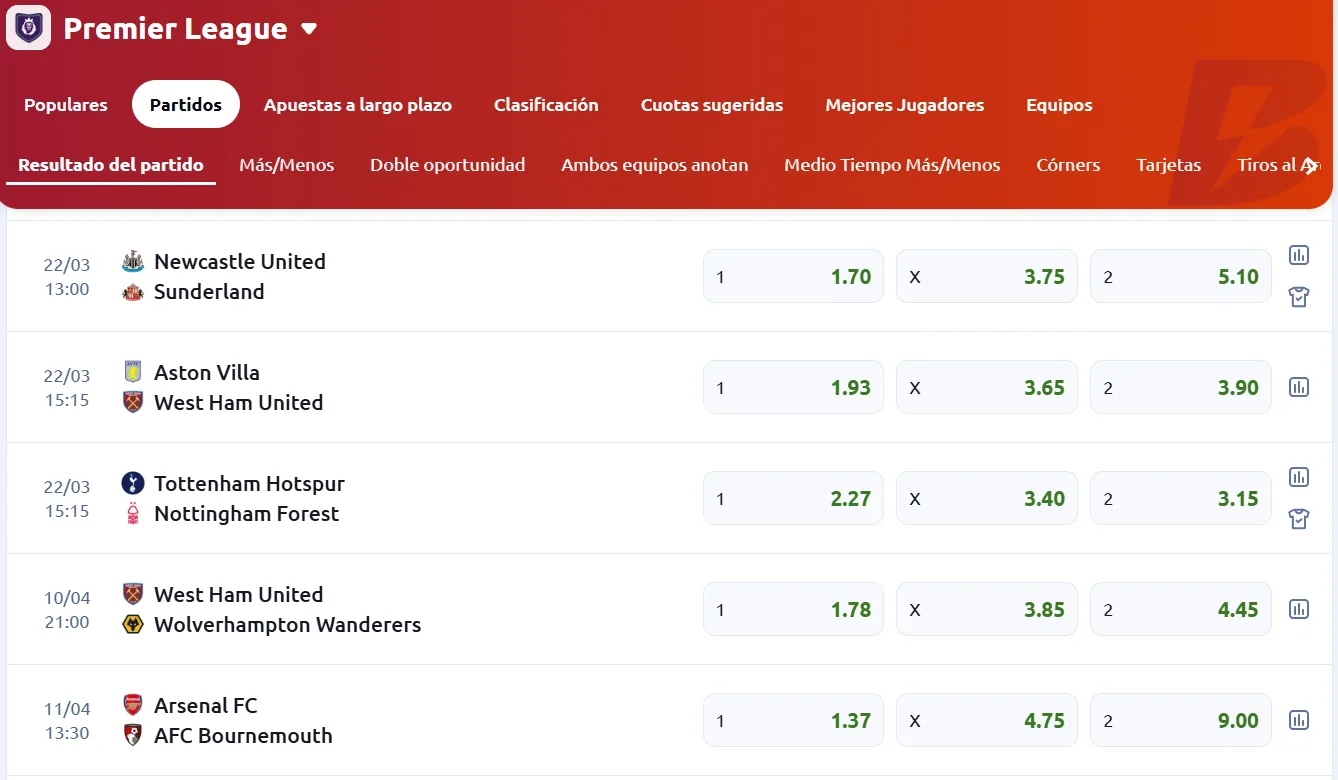Open the Córners market tab
1338x780 pixels.
(x=1068, y=165)
